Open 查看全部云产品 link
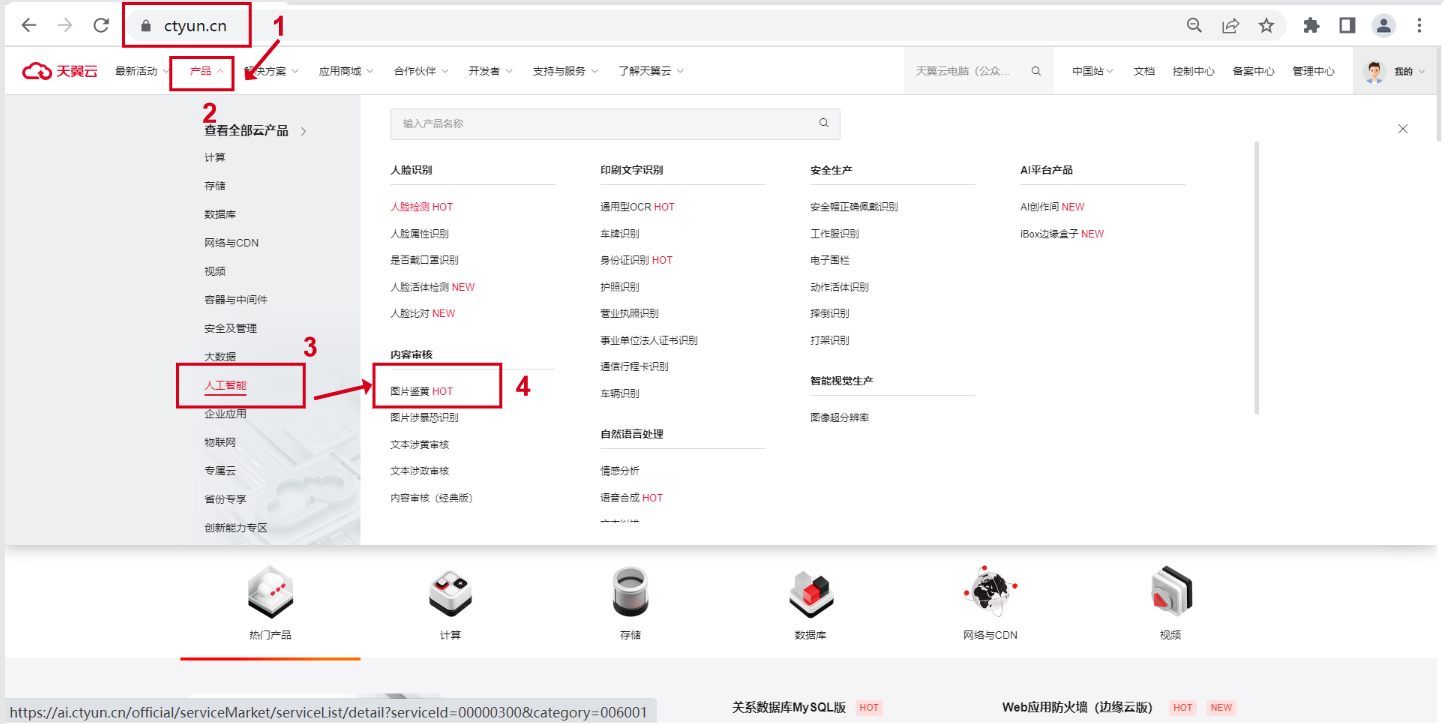Viewport: 1444px width, 724px height. pos(255,130)
